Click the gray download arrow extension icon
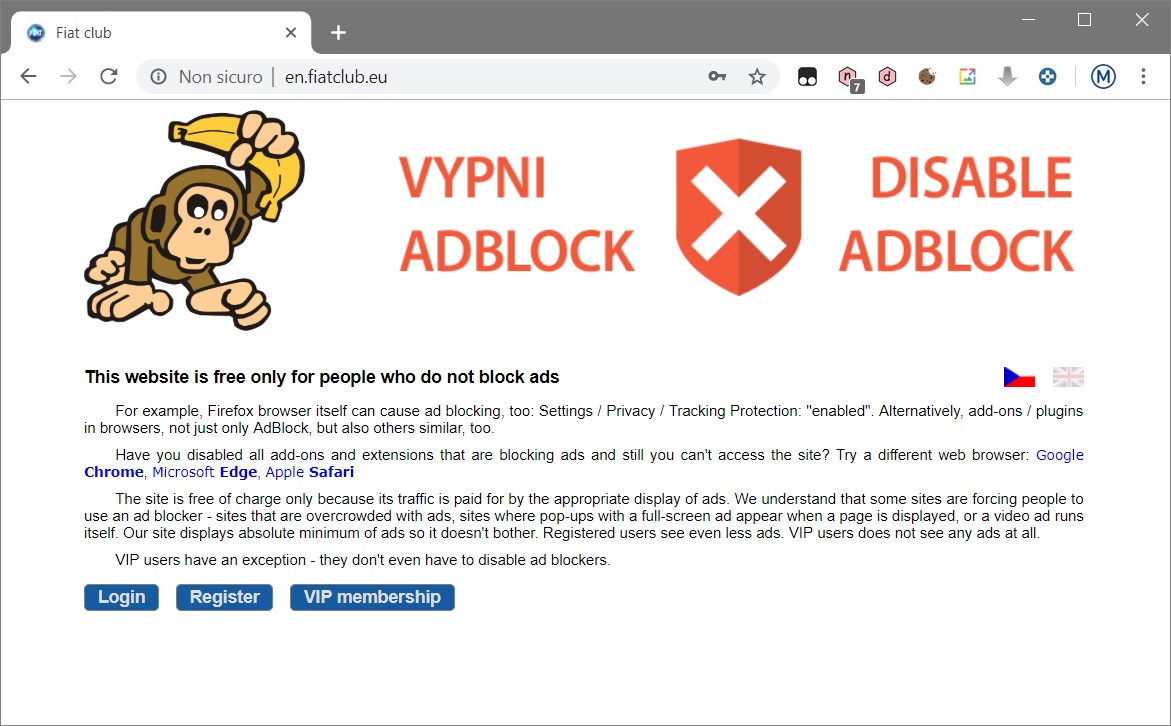The height and width of the screenshot is (726, 1171). click(1007, 76)
